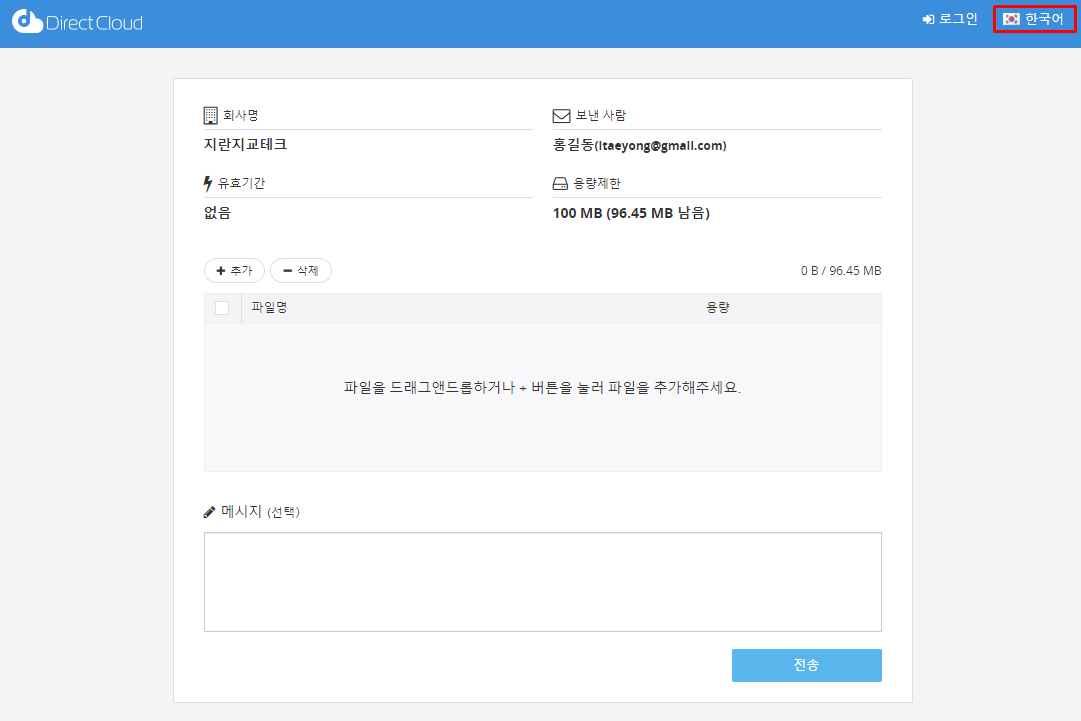Click the company name 지란지교테크
Screen dimensions: 1081x721
tap(245, 145)
